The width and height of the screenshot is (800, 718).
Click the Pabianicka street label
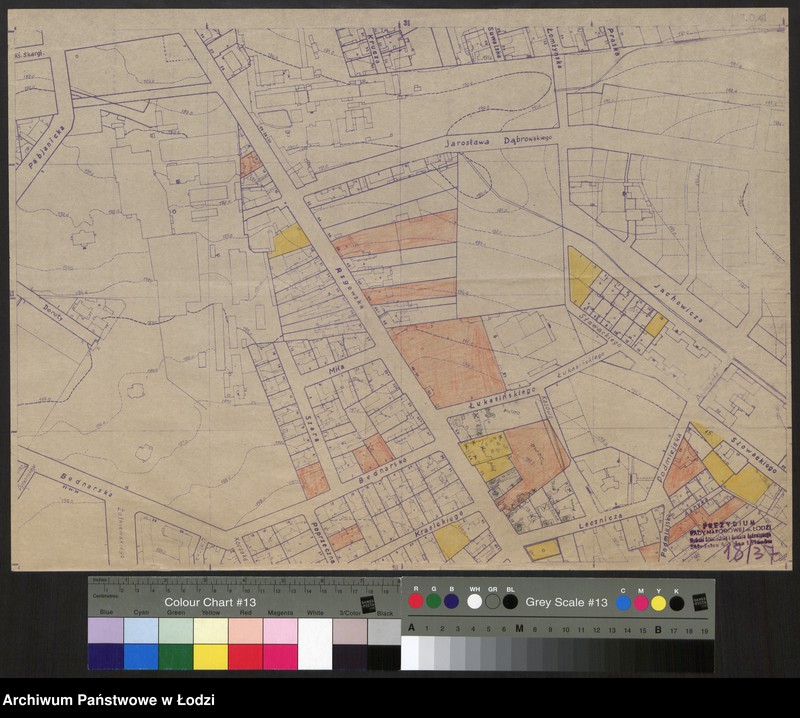pyautogui.click(x=46, y=147)
